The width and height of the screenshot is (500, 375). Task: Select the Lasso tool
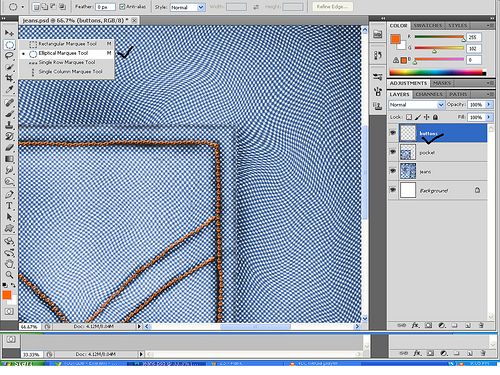point(9,55)
